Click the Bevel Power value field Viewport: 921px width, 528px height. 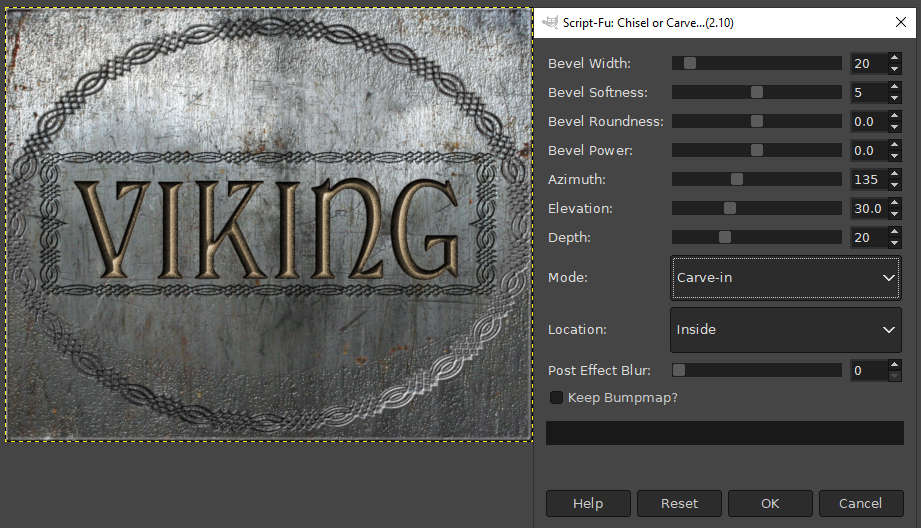pyautogui.click(x=866, y=150)
